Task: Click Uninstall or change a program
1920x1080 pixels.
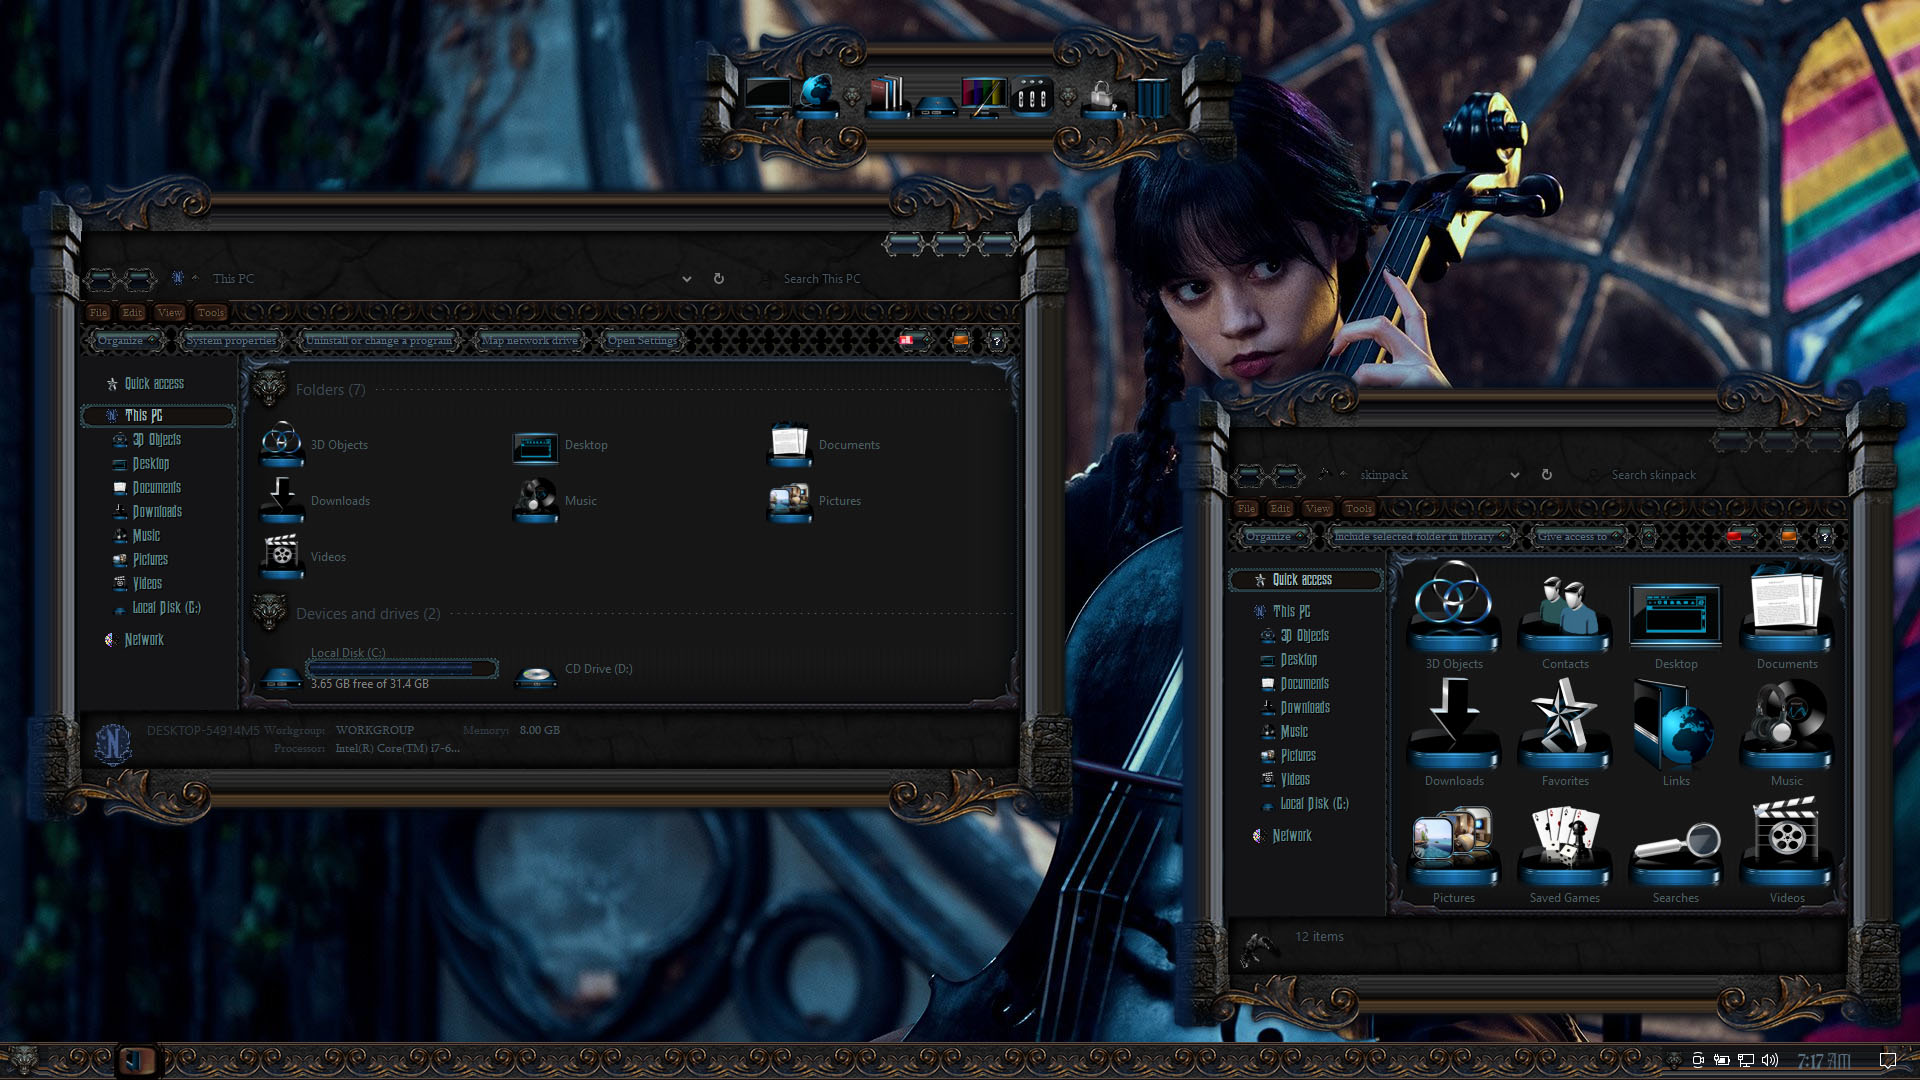Action: pos(378,341)
